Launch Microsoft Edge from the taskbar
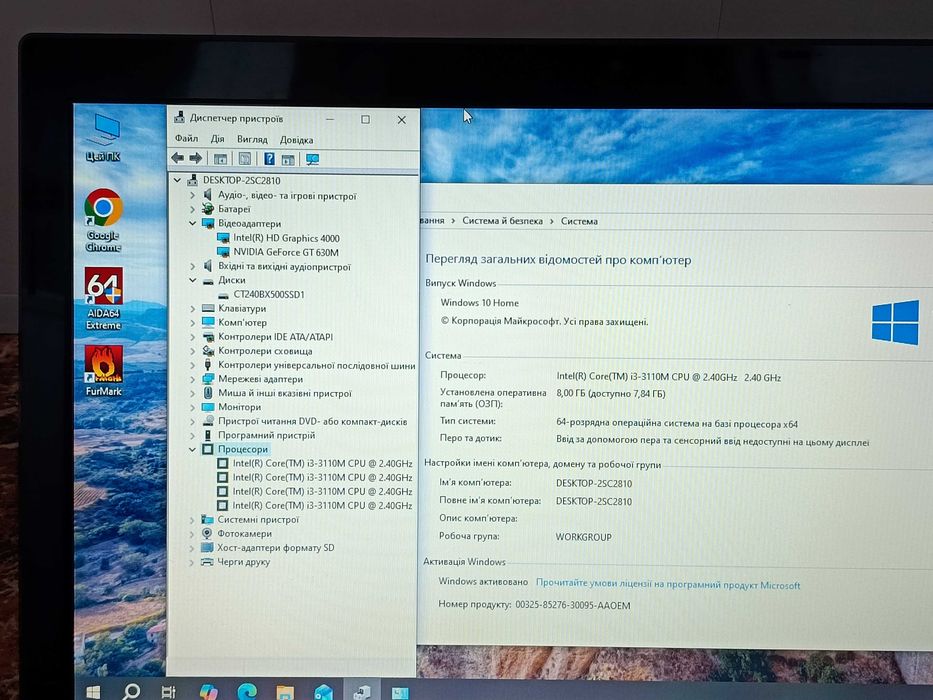 pos(247,692)
